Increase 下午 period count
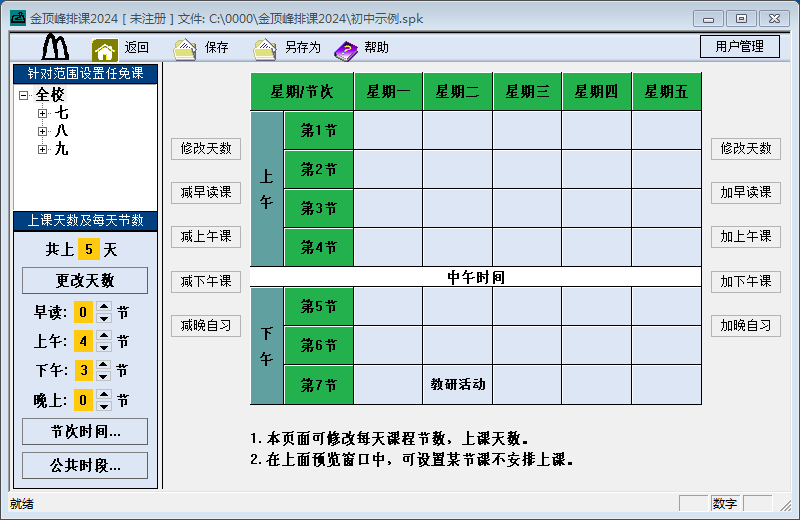 (x=104, y=365)
